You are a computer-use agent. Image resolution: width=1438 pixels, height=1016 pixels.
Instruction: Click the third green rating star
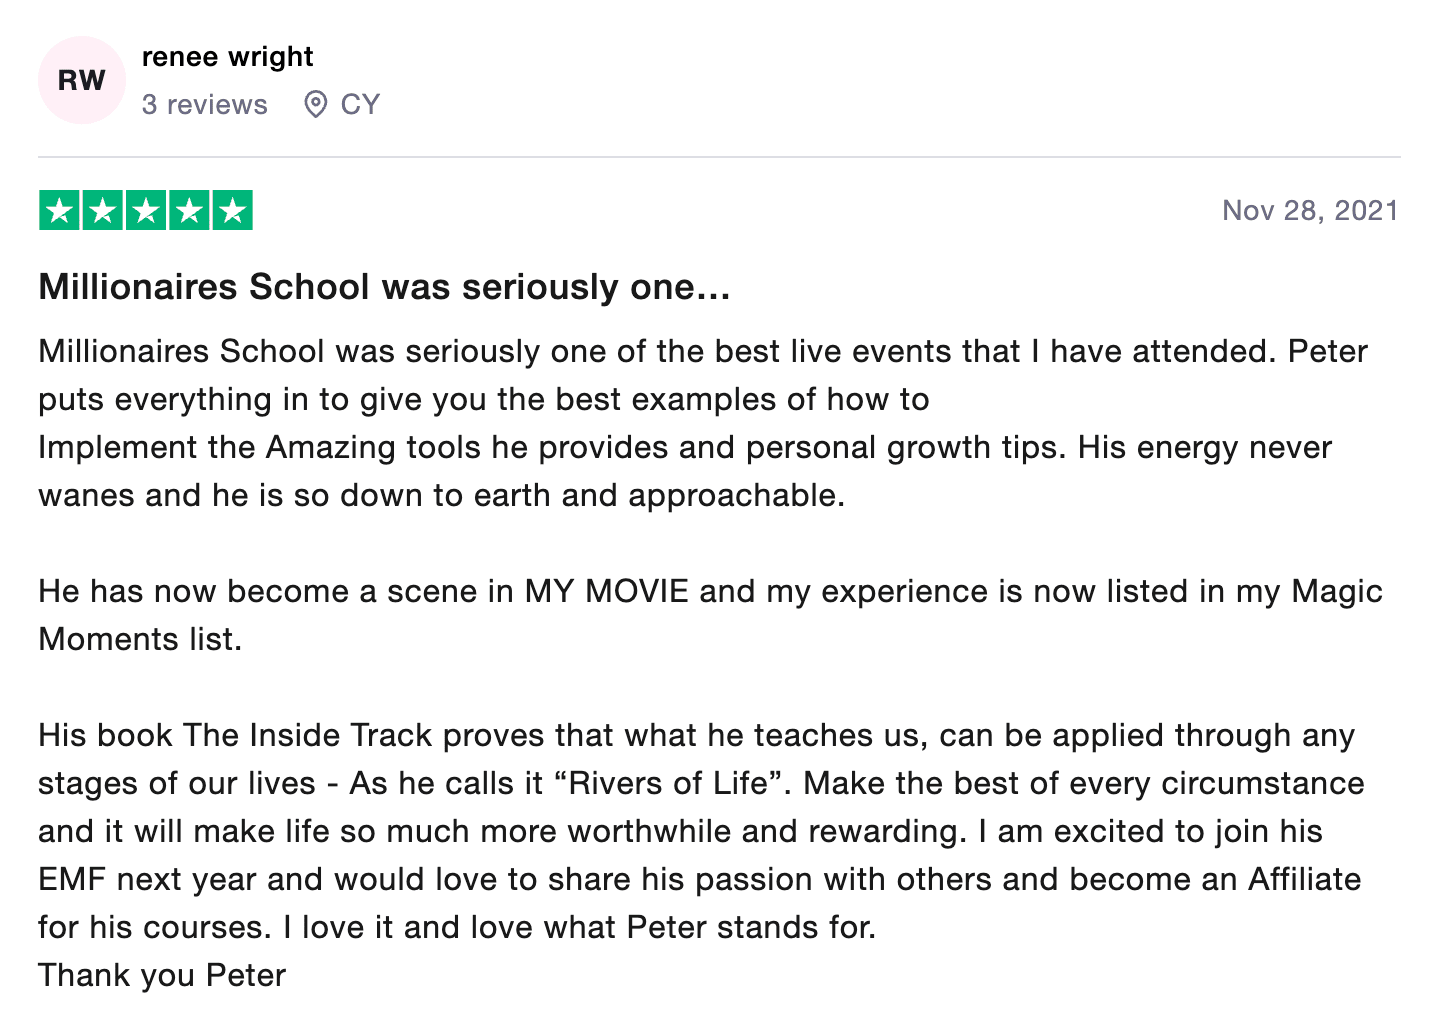point(146,211)
